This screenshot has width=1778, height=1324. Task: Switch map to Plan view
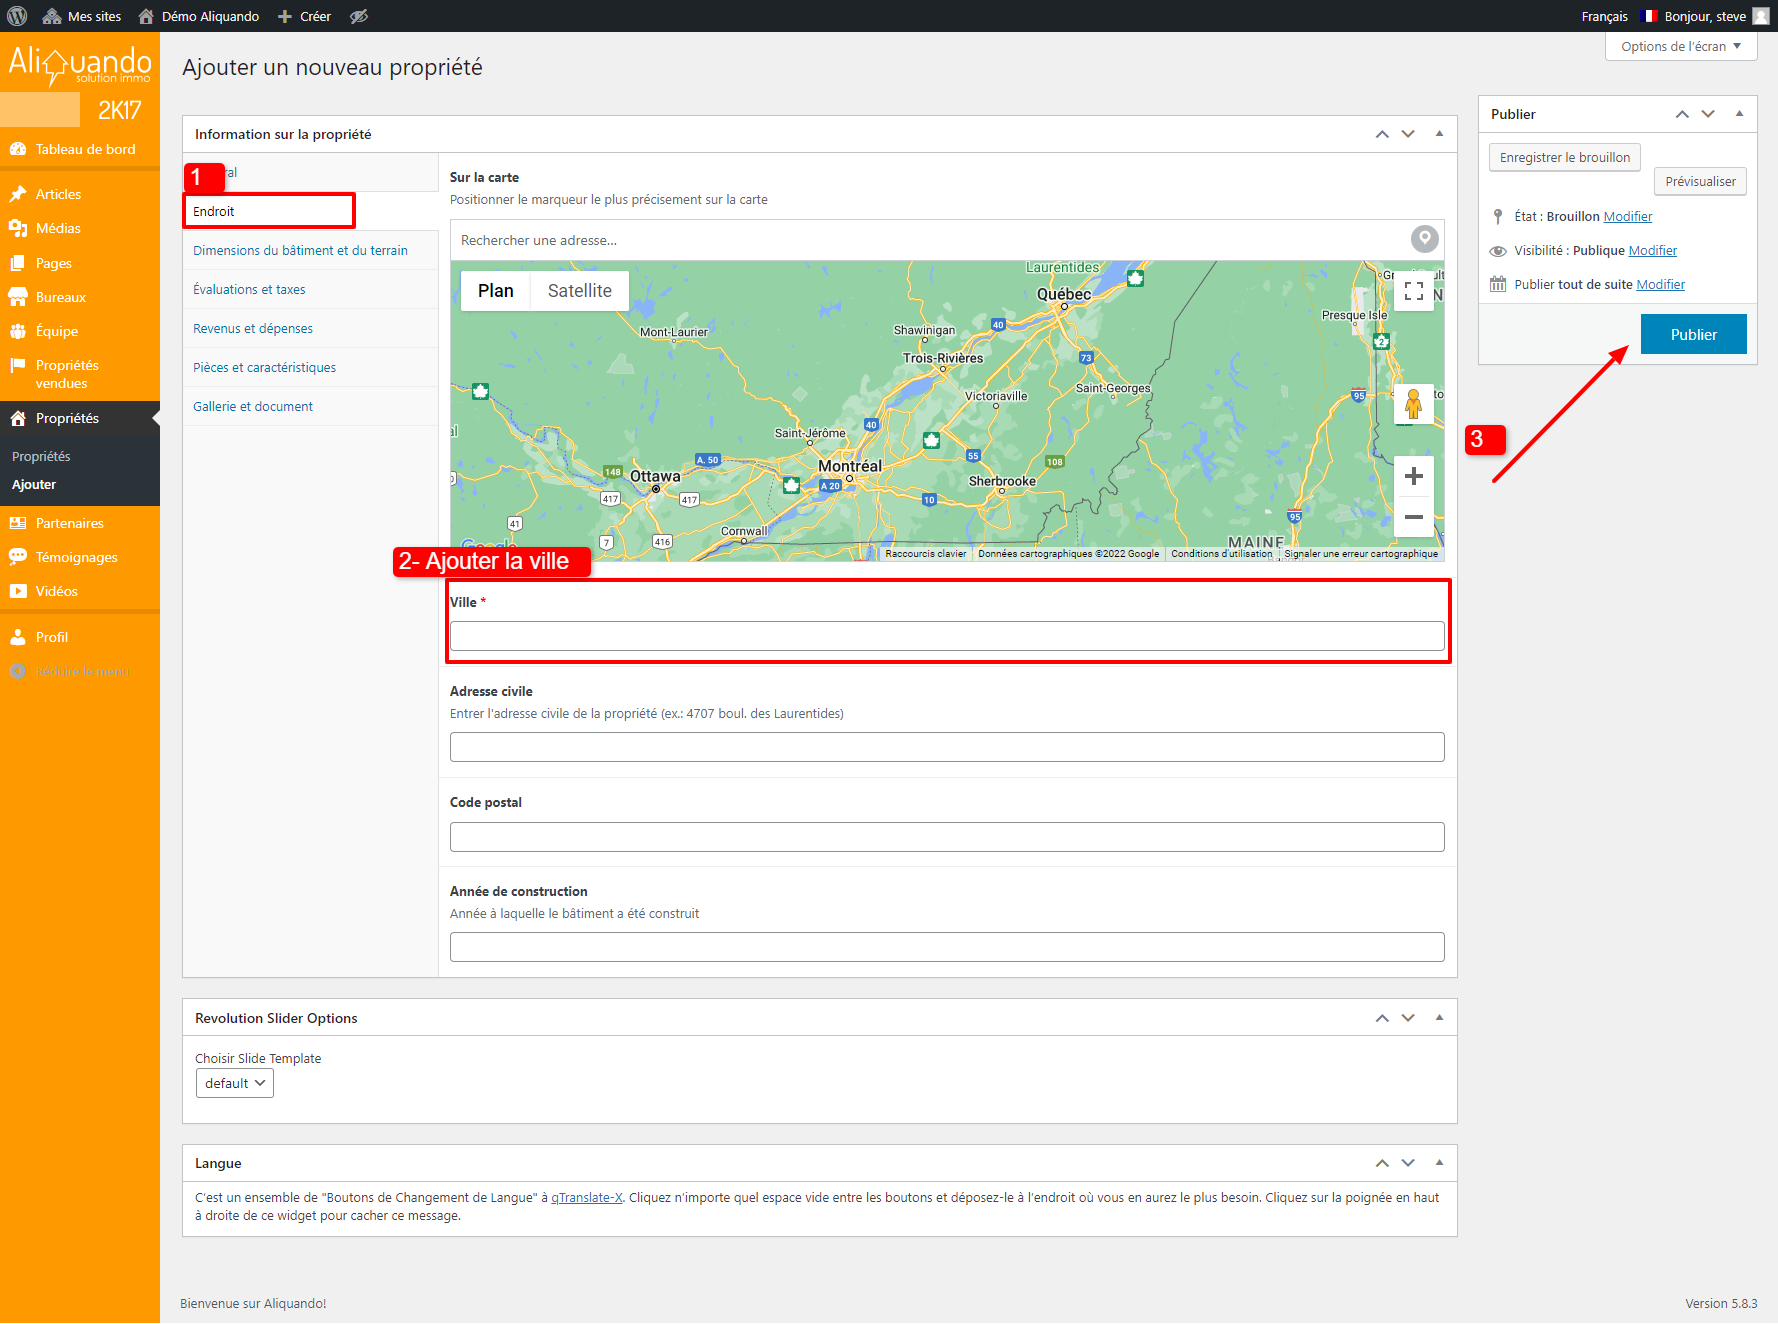click(x=495, y=291)
